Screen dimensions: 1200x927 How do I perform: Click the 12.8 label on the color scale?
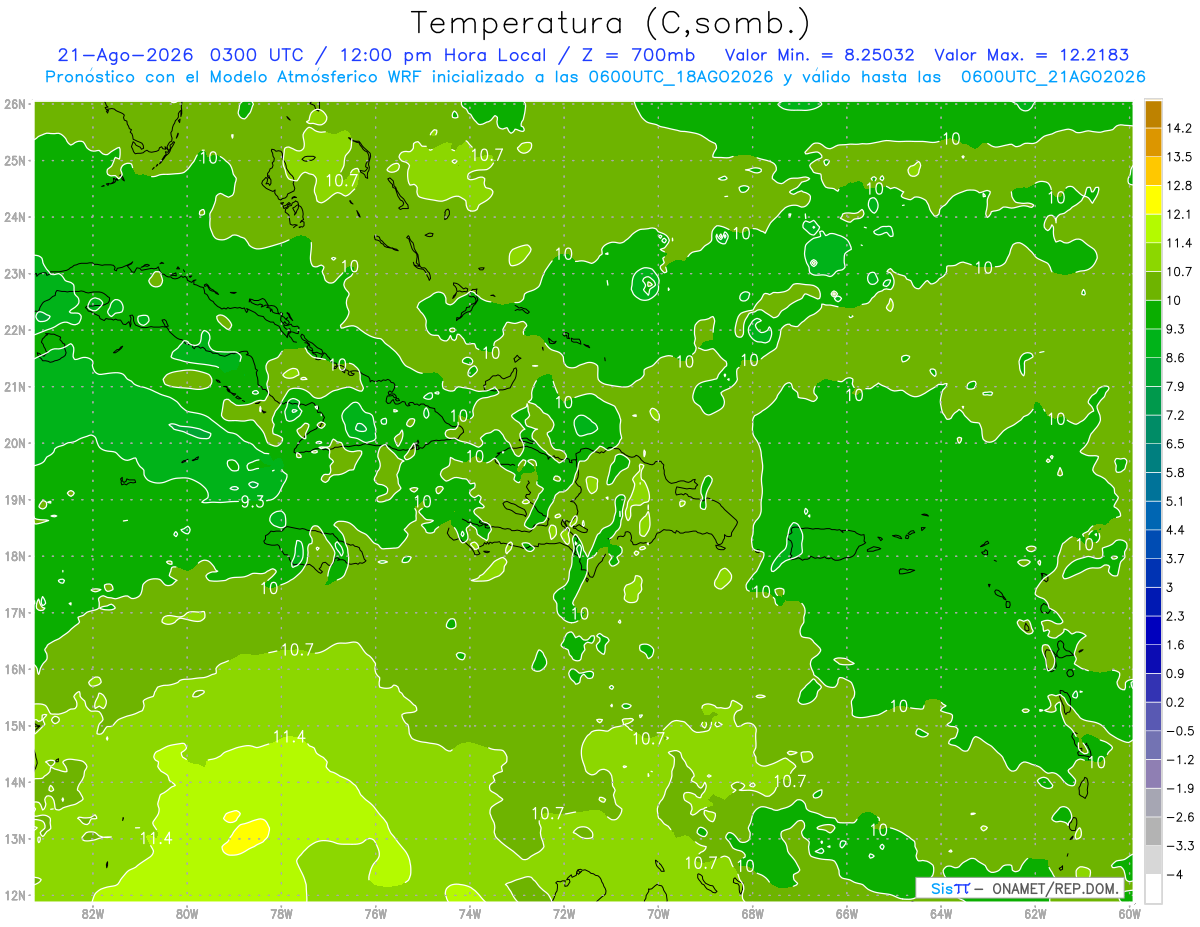[x=1181, y=186]
